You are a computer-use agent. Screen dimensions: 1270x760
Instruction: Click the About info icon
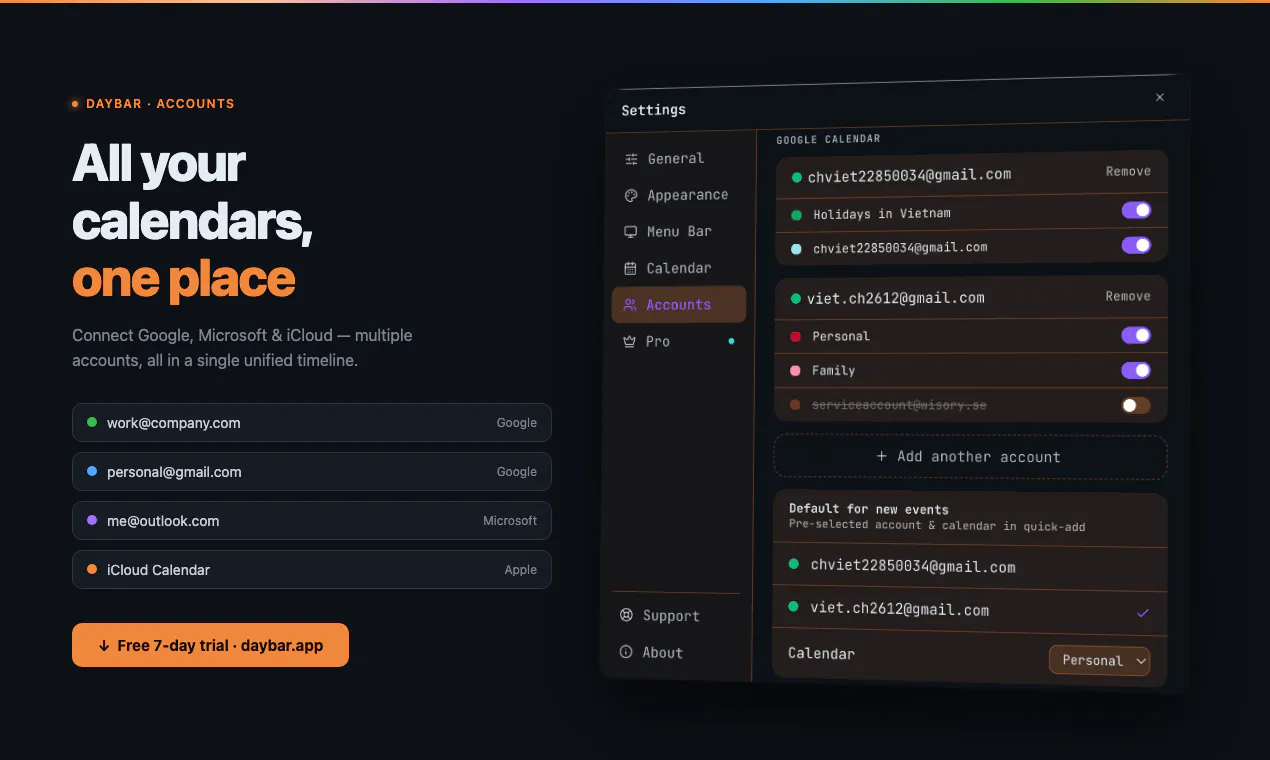point(626,652)
